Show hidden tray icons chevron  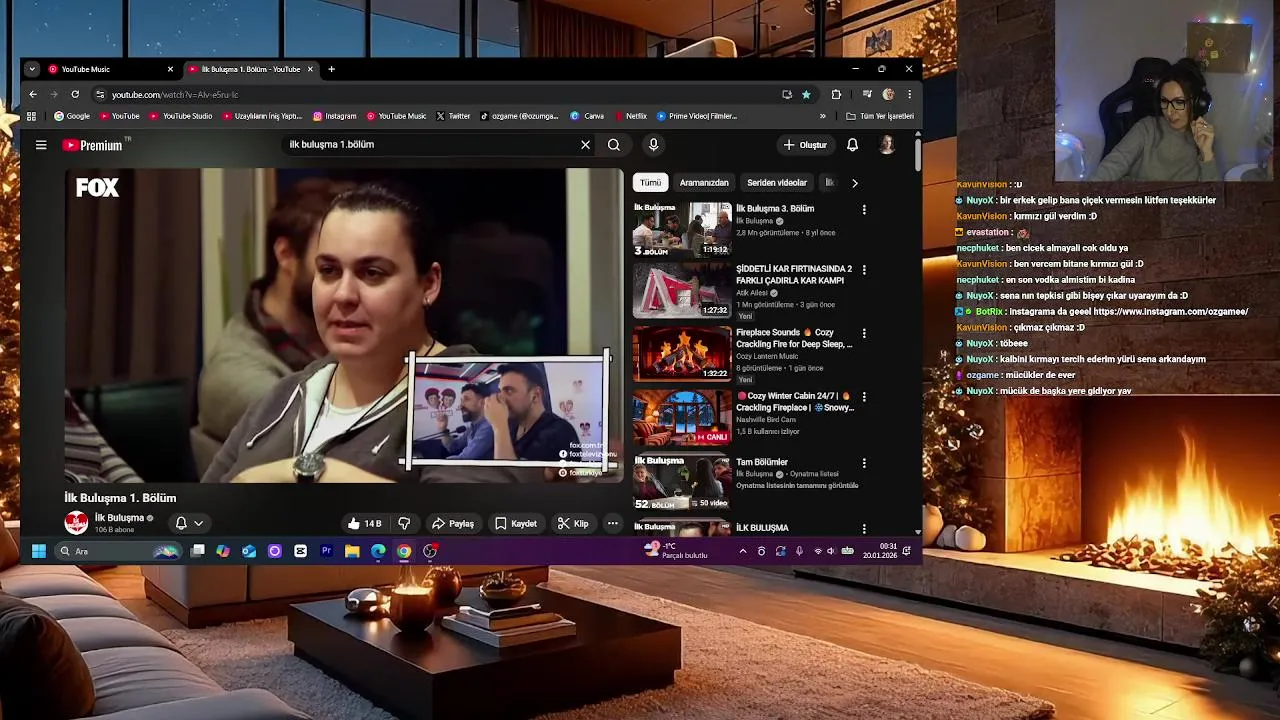click(x=742, y=551)
